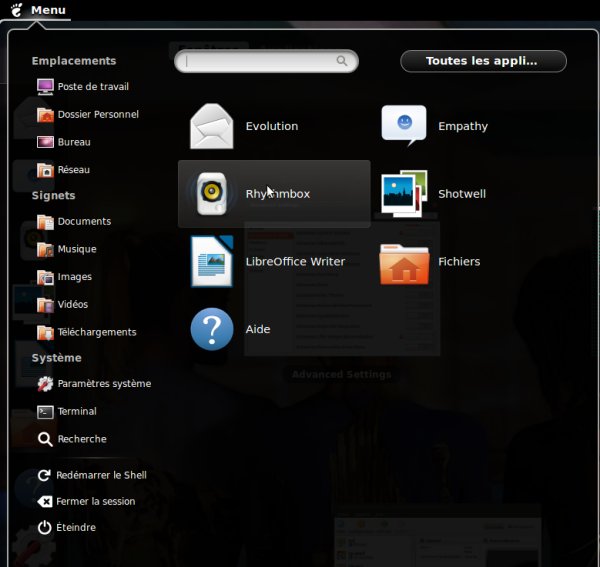Image resolution: width=600 pixels, height=567 pixels.
Task: Click the Dossier Personnel home folder icon
Action: [45, 114]
